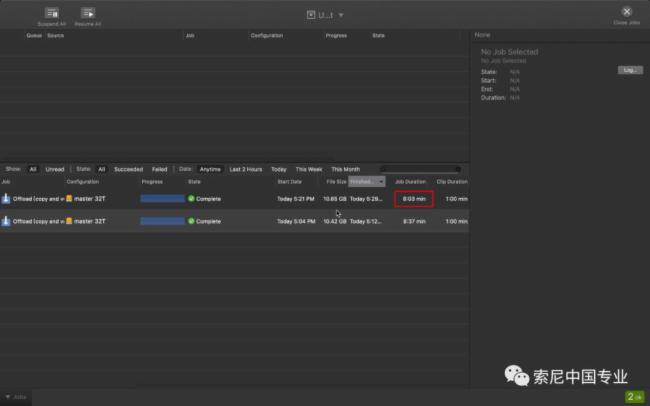Viewport: 650px width, 406px height.
Task: Click the green jobs counter badge
Action: click(635, 397)
